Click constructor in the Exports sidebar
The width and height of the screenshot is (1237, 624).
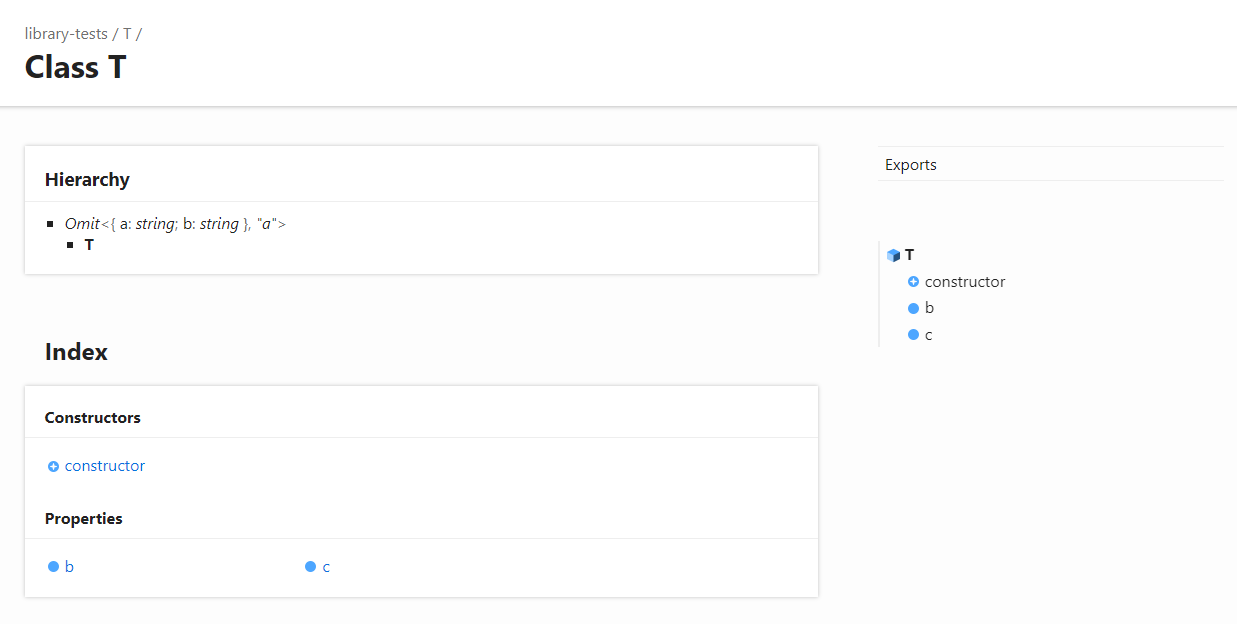[x=965, y=282]
